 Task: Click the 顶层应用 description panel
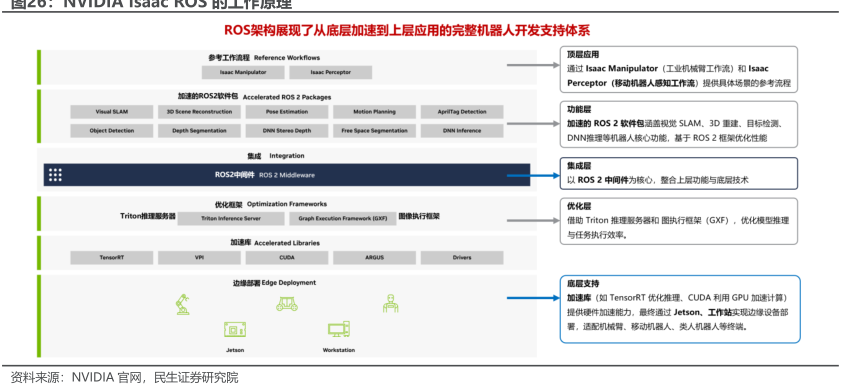pyautogui.click(x=679, y=69)
